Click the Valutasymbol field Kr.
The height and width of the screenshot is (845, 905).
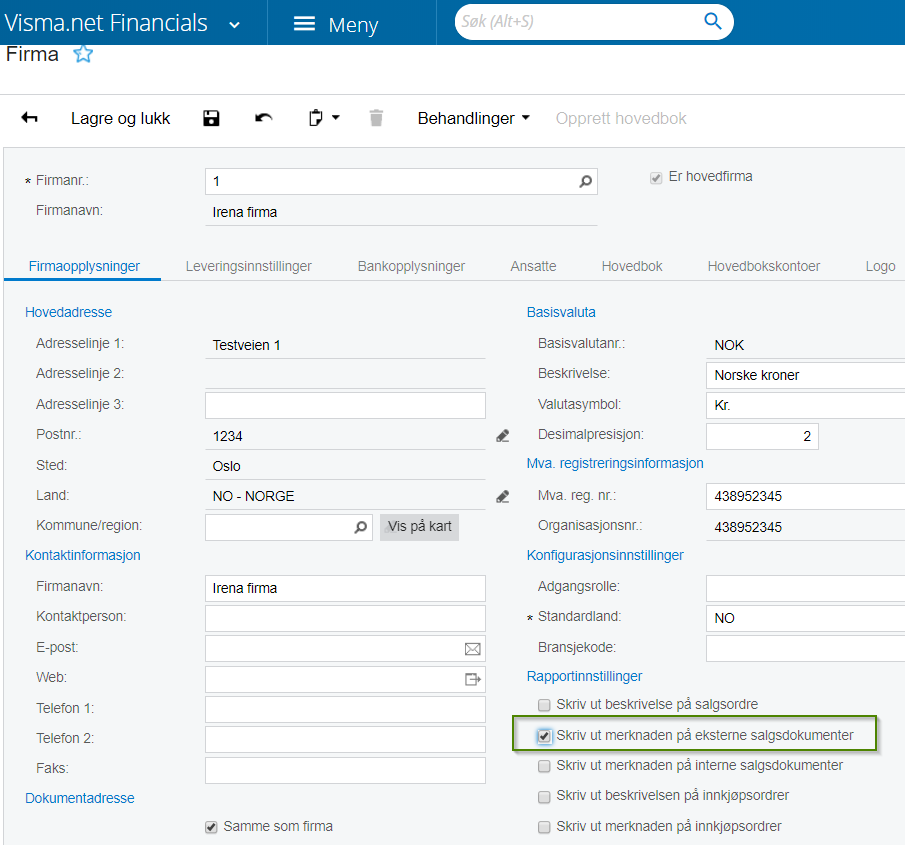pyautogui.click(x=806, y=406)
